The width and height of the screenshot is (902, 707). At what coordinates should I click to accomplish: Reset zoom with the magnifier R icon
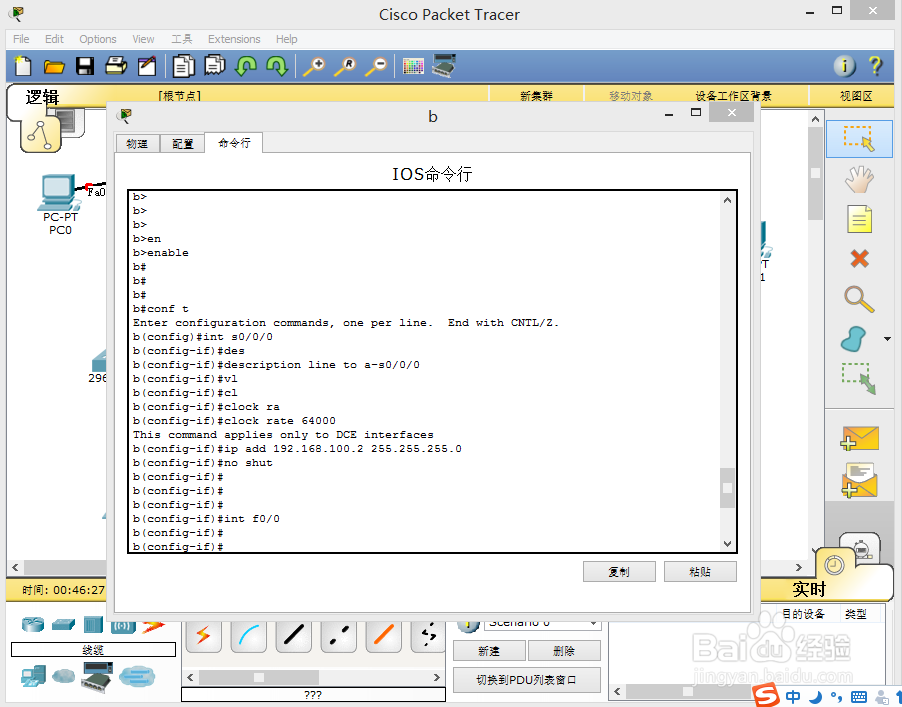coord(345,67)
